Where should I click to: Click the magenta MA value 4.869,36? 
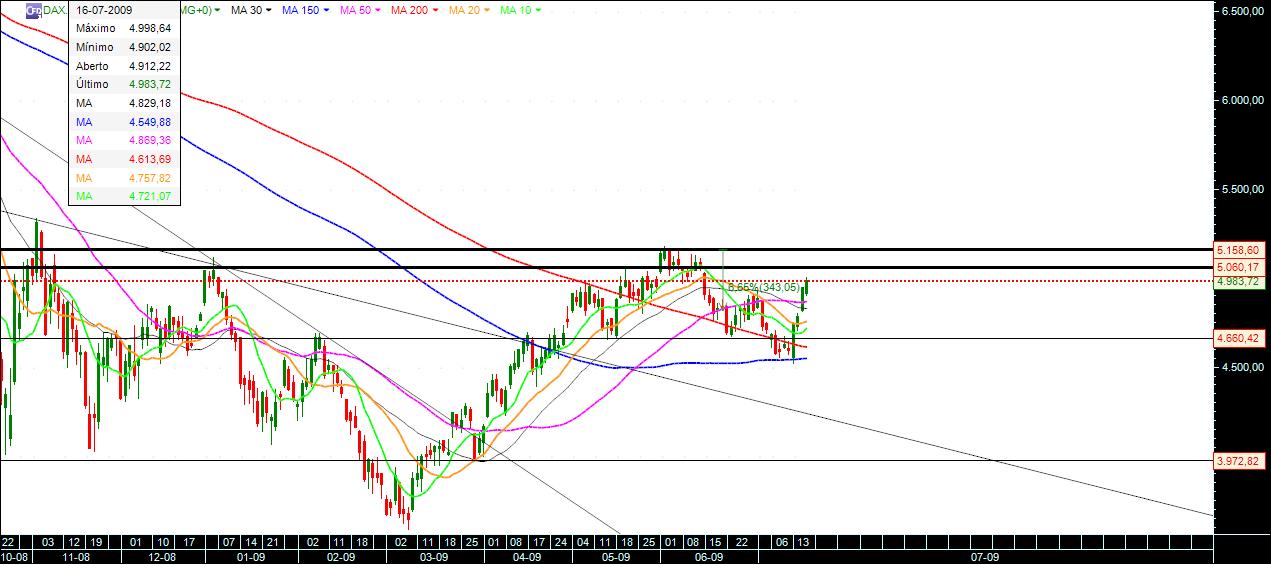click(150, 141)
